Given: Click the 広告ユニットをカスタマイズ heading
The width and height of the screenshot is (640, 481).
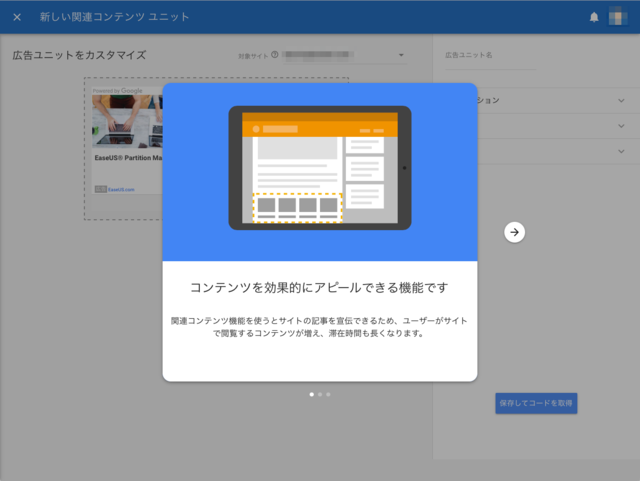Looking at the screenshot, I should click(x=79, y=55).
